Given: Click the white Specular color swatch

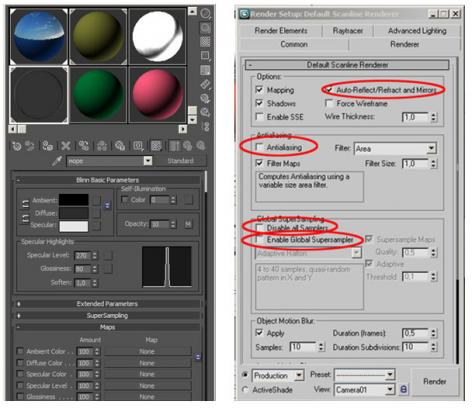Looking at the screenshot, I should click(74, 226).
